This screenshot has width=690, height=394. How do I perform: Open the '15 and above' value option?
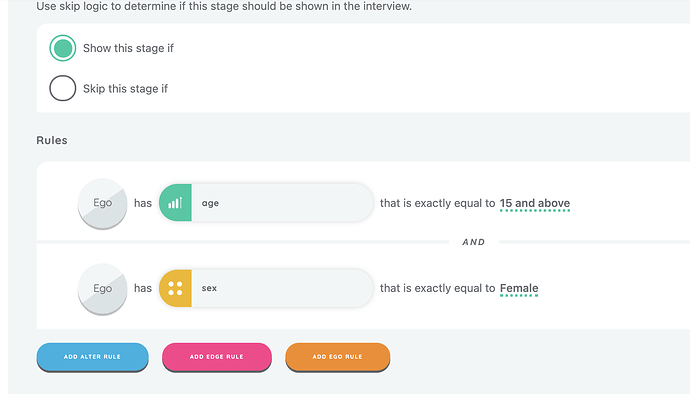(535, 203)
